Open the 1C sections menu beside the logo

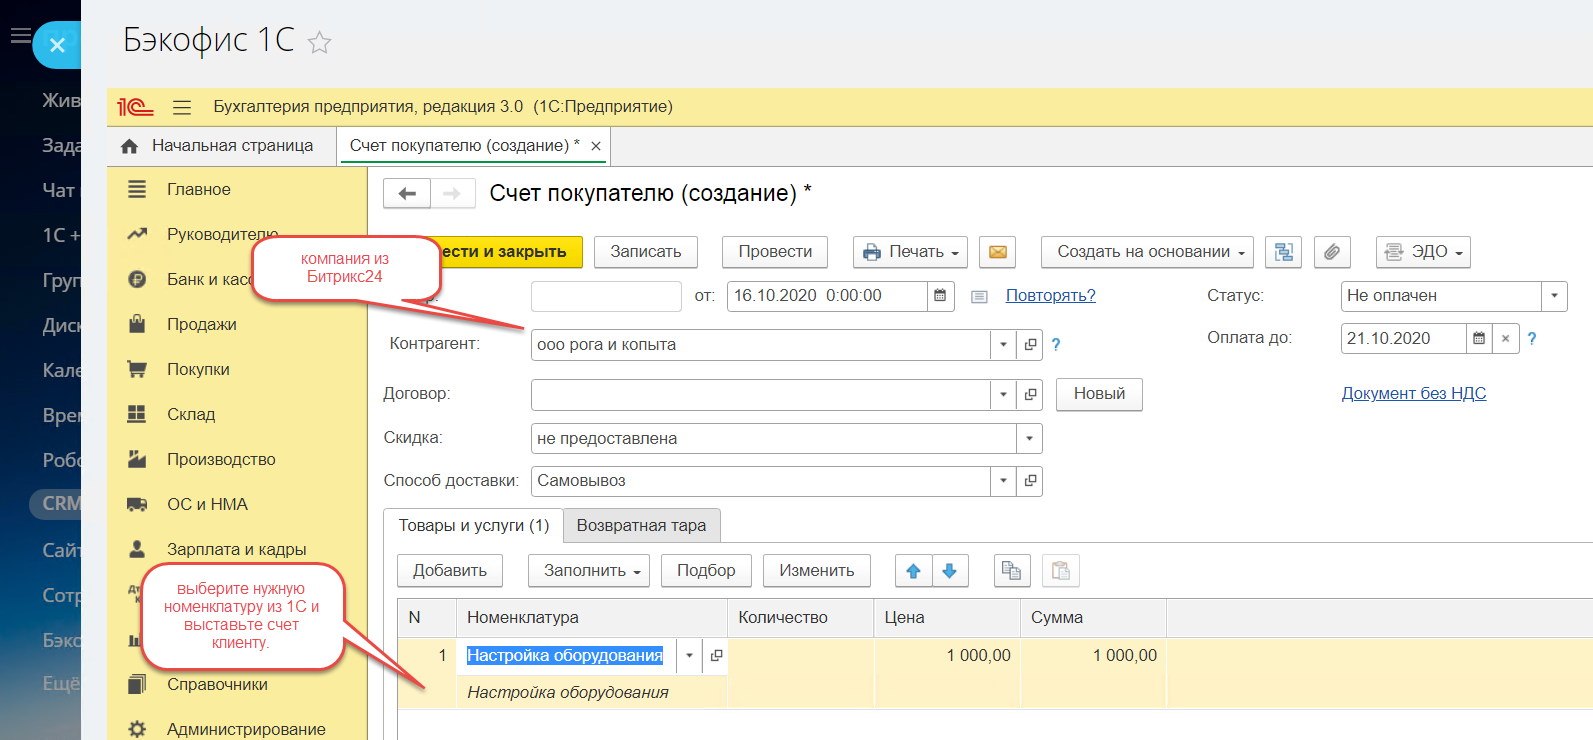point(182,107)
